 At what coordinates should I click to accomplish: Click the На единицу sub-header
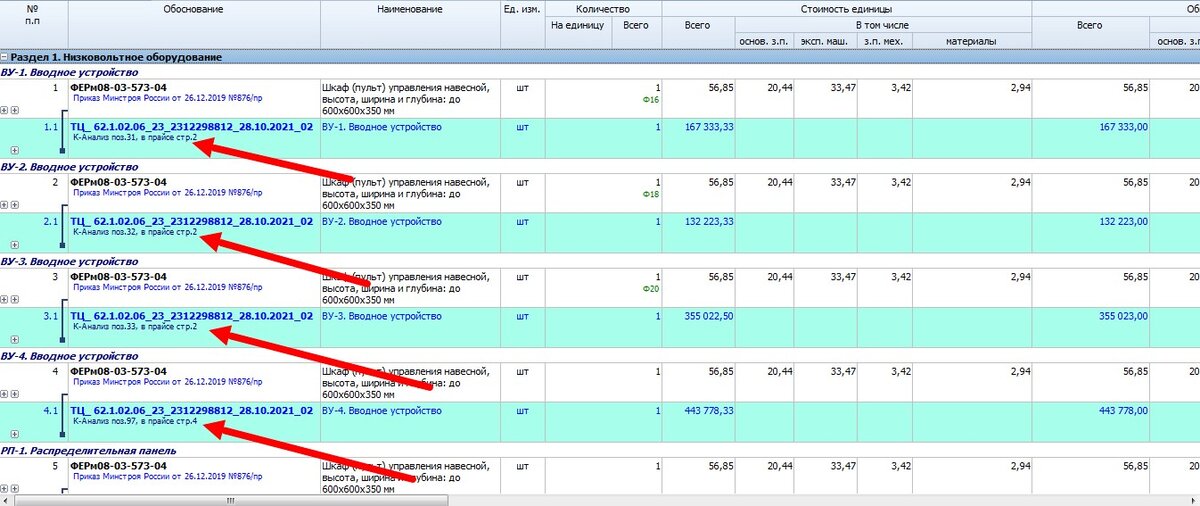point(578,25)
